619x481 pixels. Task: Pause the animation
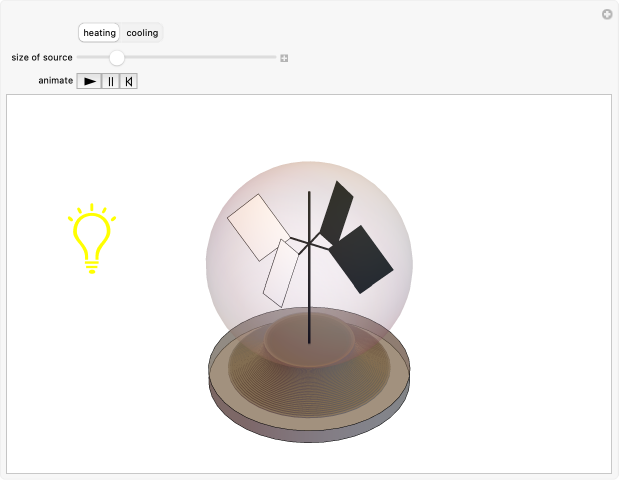tap(110, 81)
